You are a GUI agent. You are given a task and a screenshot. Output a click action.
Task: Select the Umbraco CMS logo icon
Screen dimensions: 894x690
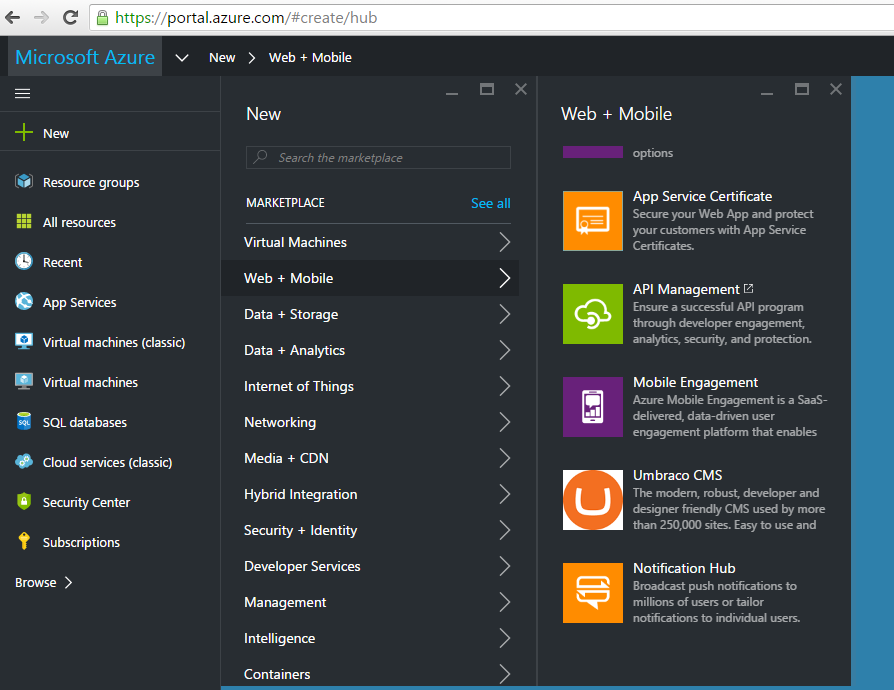click(593, 500)
